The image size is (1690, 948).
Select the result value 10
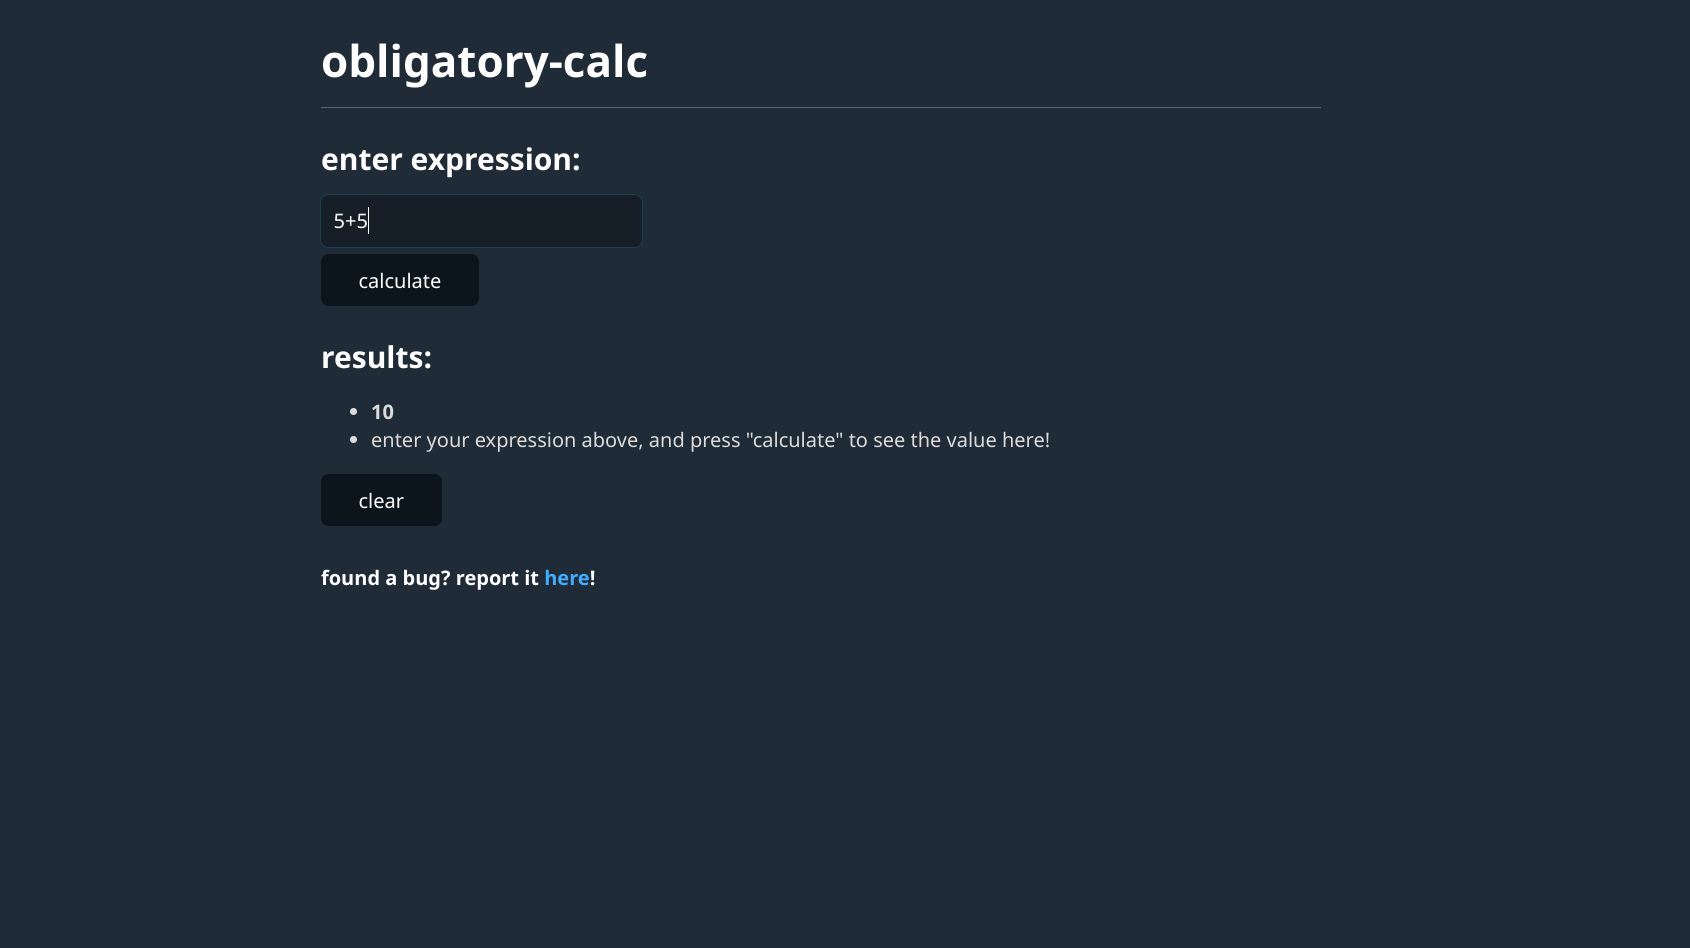(382, 412)
